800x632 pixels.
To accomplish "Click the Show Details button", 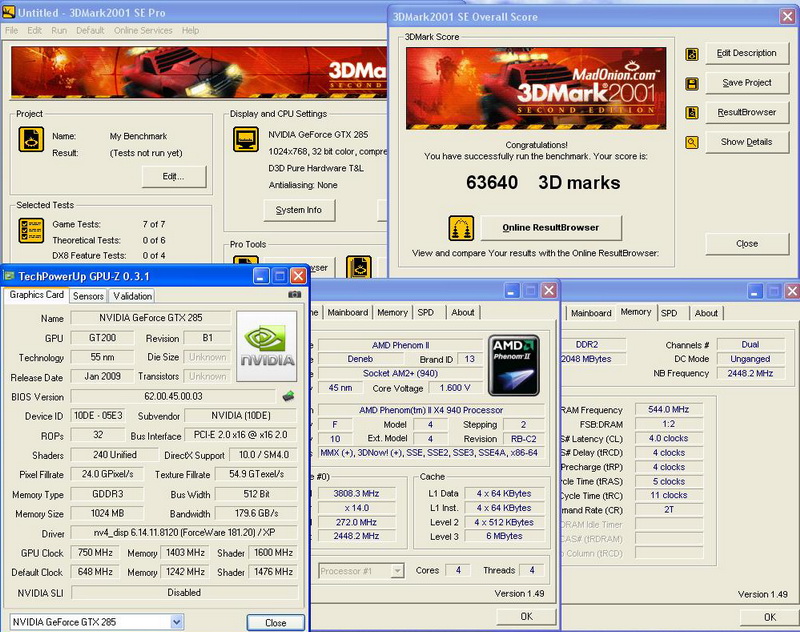I will [x=746, y=142].
